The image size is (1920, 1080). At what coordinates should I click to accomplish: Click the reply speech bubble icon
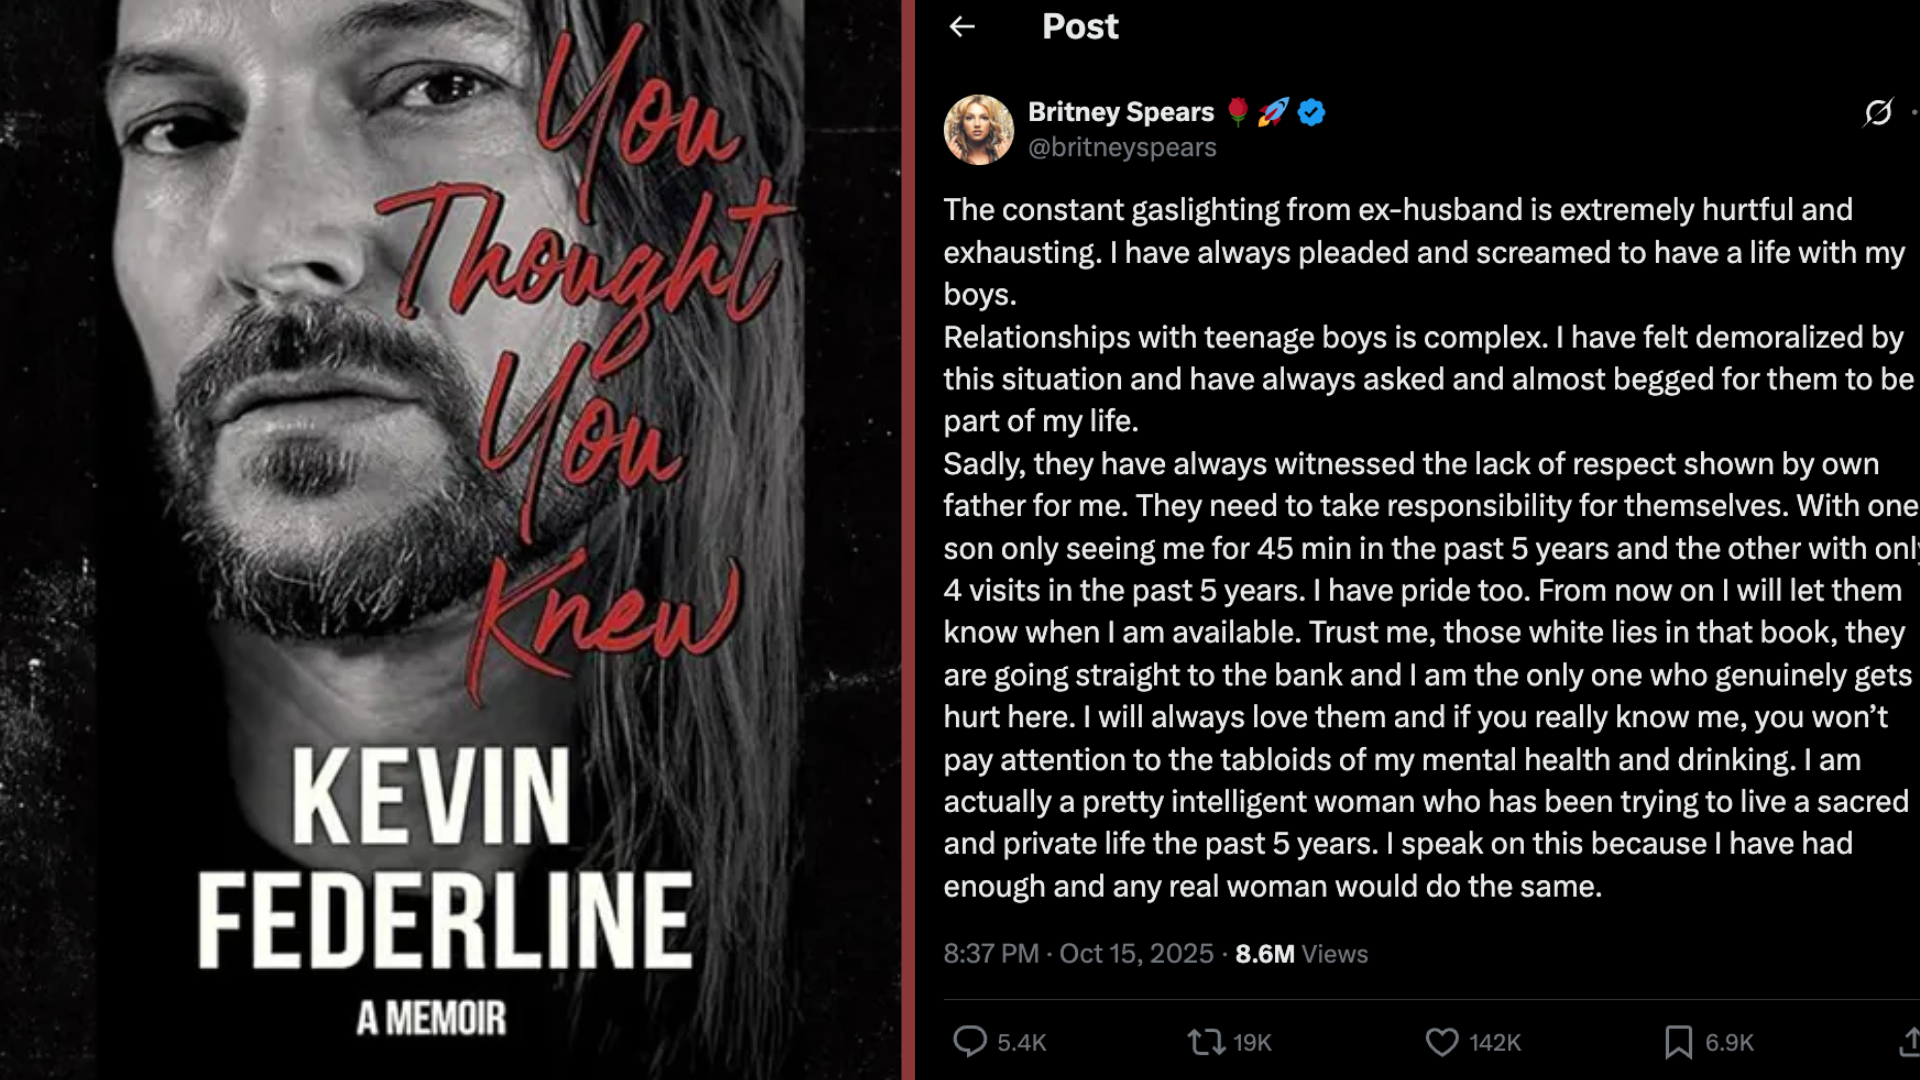click(969, 1041)
